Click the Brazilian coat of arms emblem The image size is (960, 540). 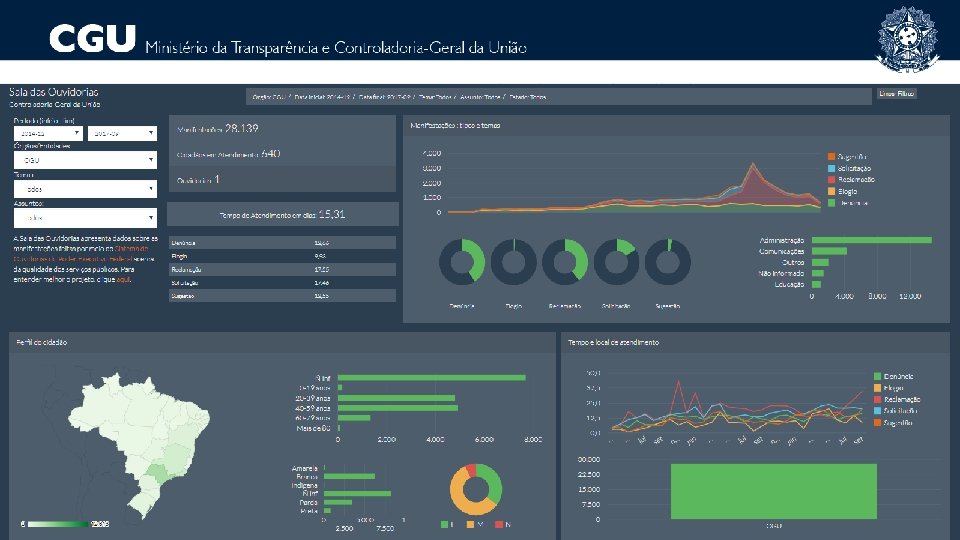pyautogui.click(x=907, y=40)
